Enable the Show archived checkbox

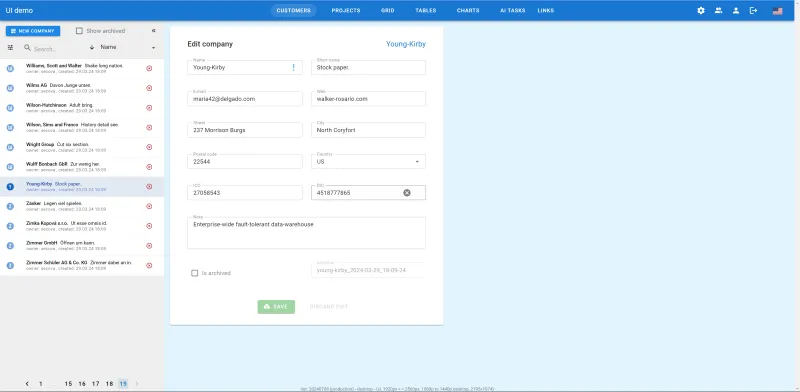[x=79, y=31]
